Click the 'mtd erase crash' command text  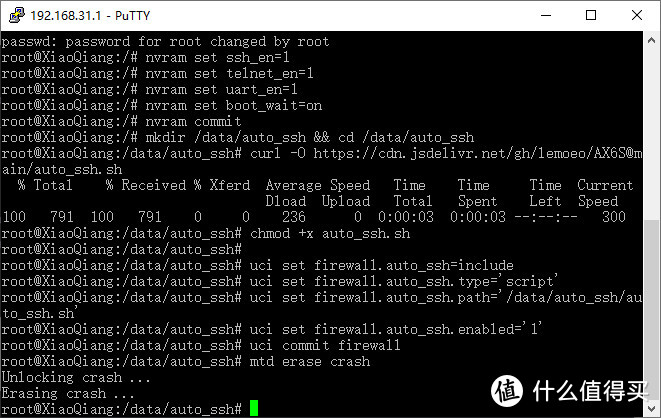(310, 362)
